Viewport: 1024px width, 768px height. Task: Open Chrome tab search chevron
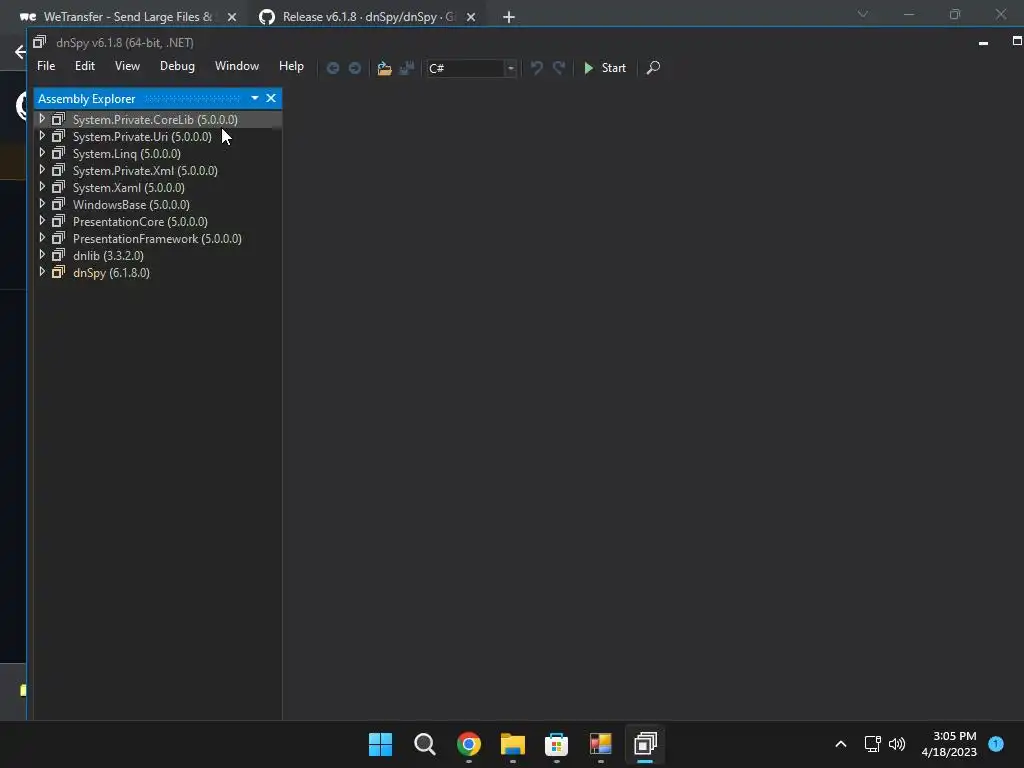point(863,14)
